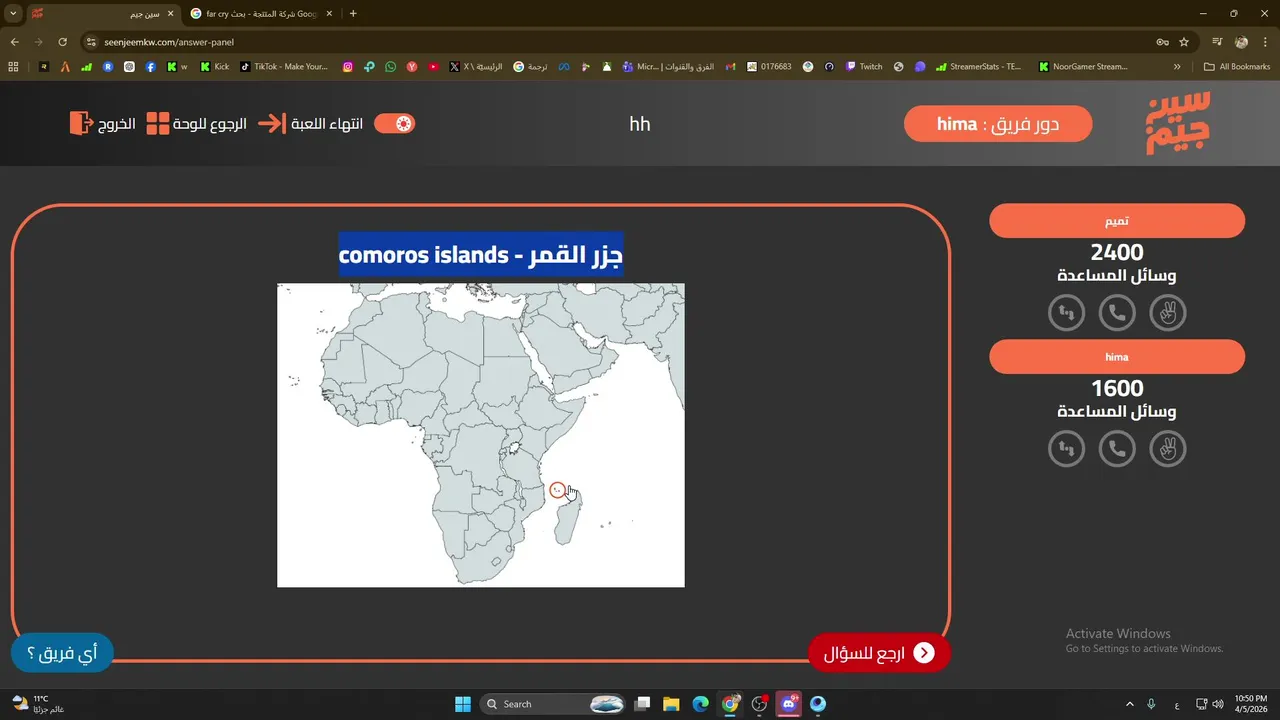This screenshot has width=1280, height=720.
Task: Open the ترجمة Google bookmark
Action: (x=530, y=67)
